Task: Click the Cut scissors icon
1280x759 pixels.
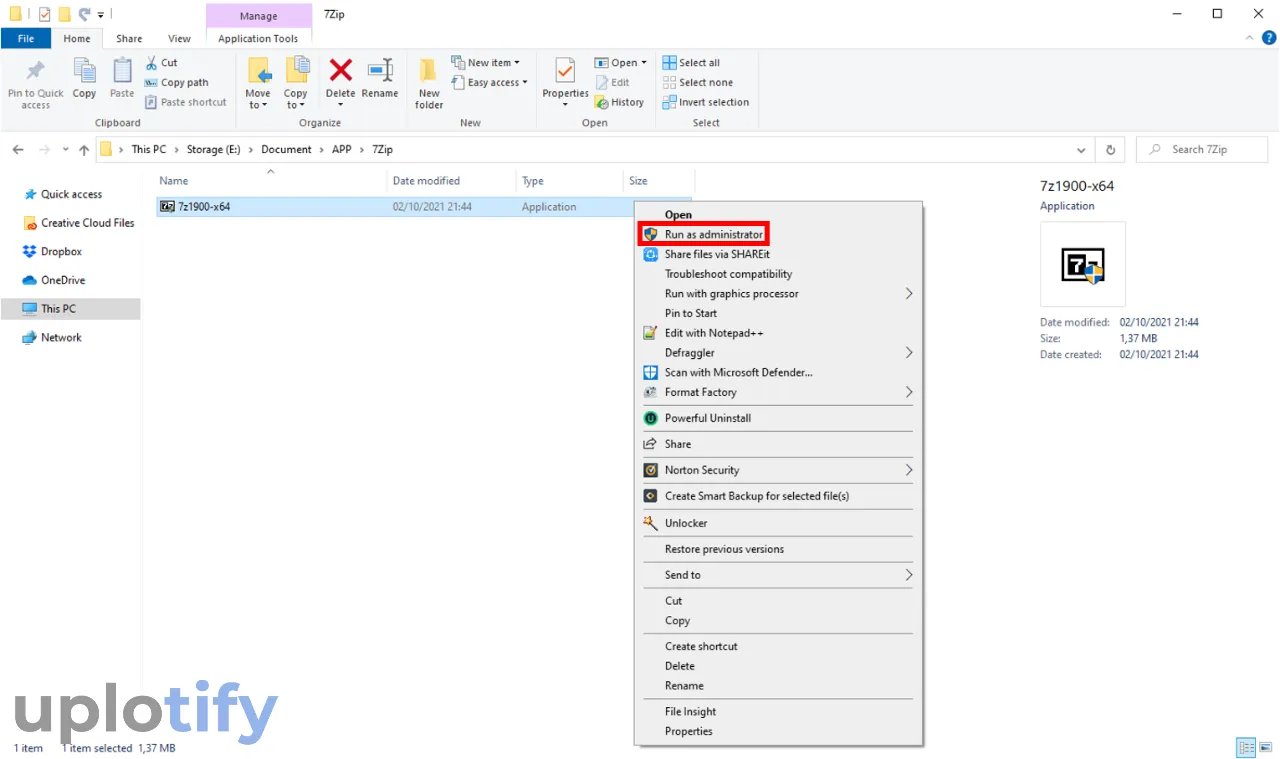Action: (x=152, y=62)
